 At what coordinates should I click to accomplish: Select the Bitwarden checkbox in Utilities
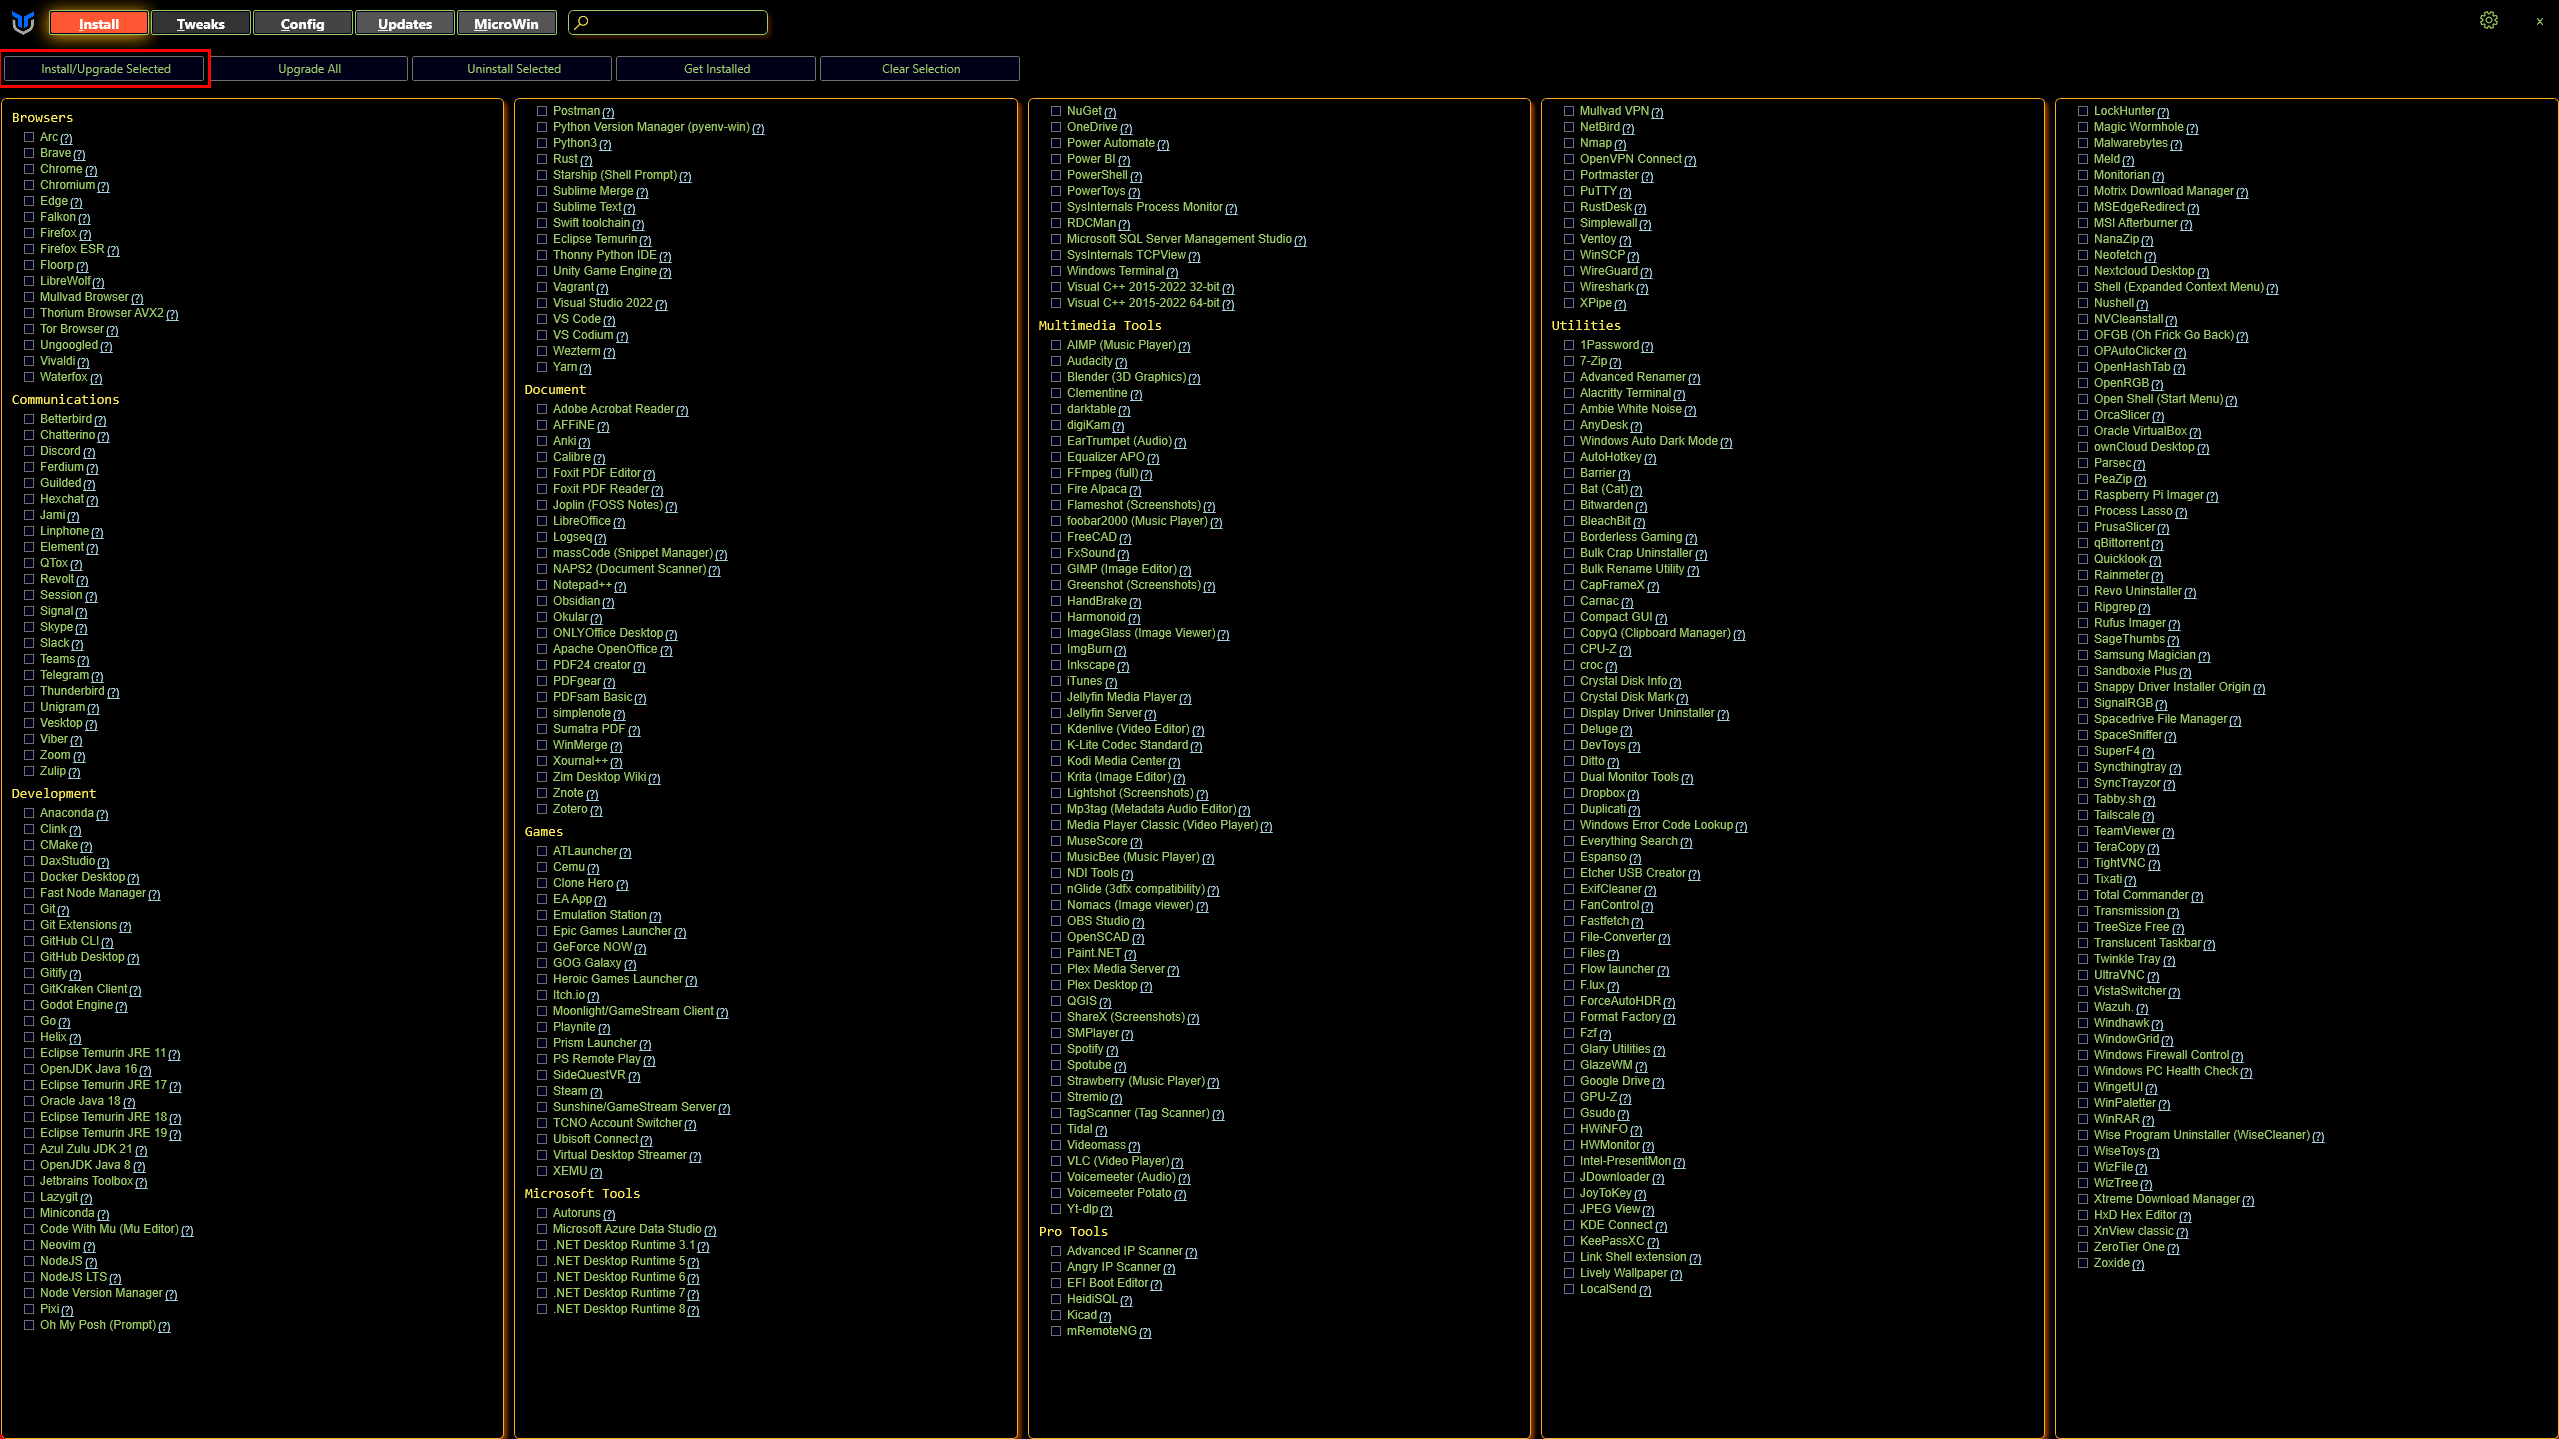[1569, 505]
